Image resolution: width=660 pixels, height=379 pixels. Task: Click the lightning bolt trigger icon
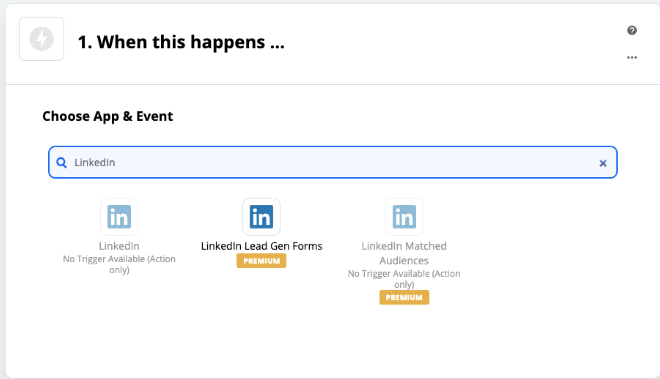(x=41, y=39)
